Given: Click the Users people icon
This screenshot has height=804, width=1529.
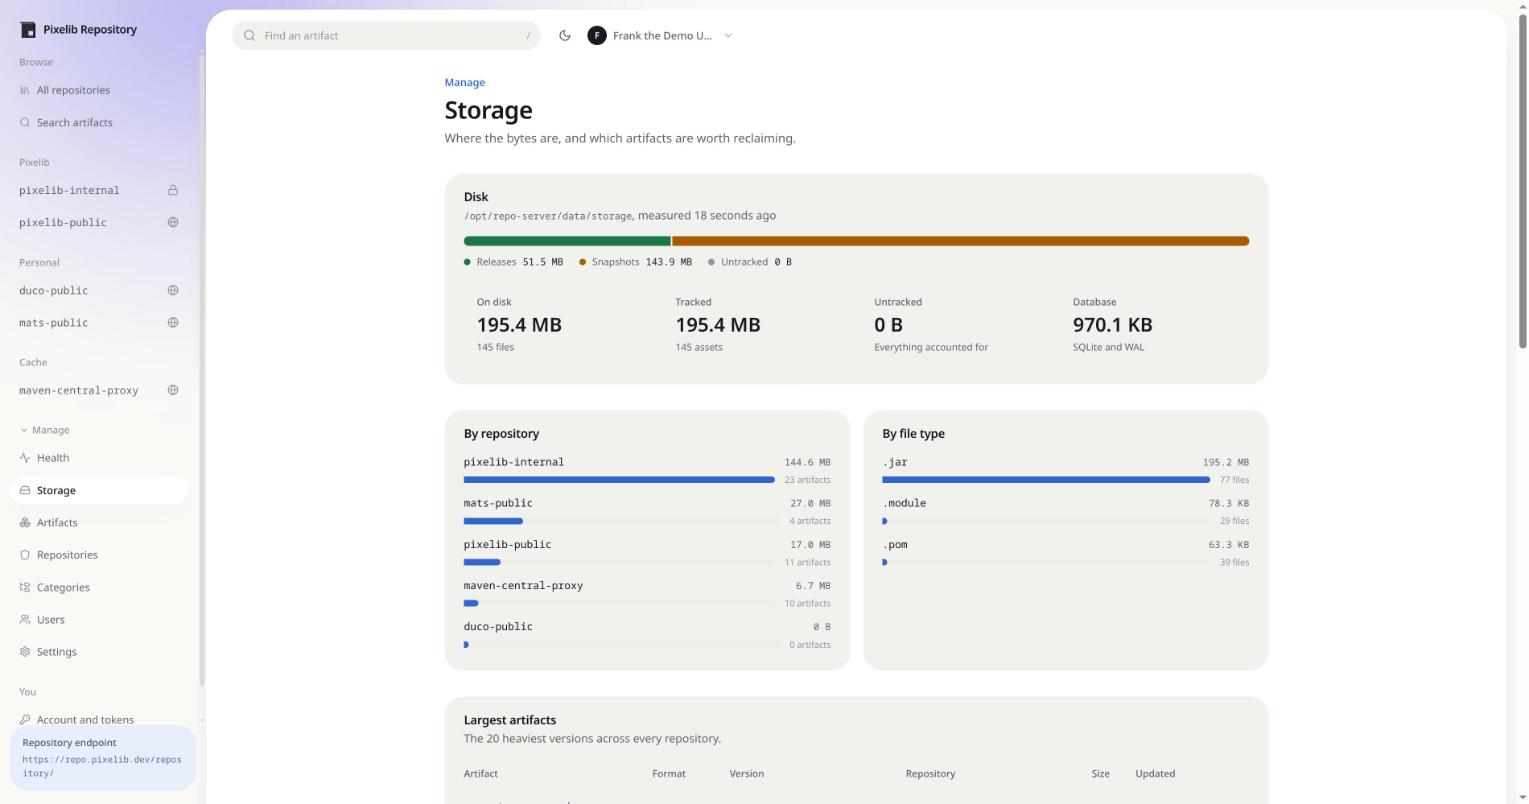Looking at the screenshot, I should click(x=25, y=619).
